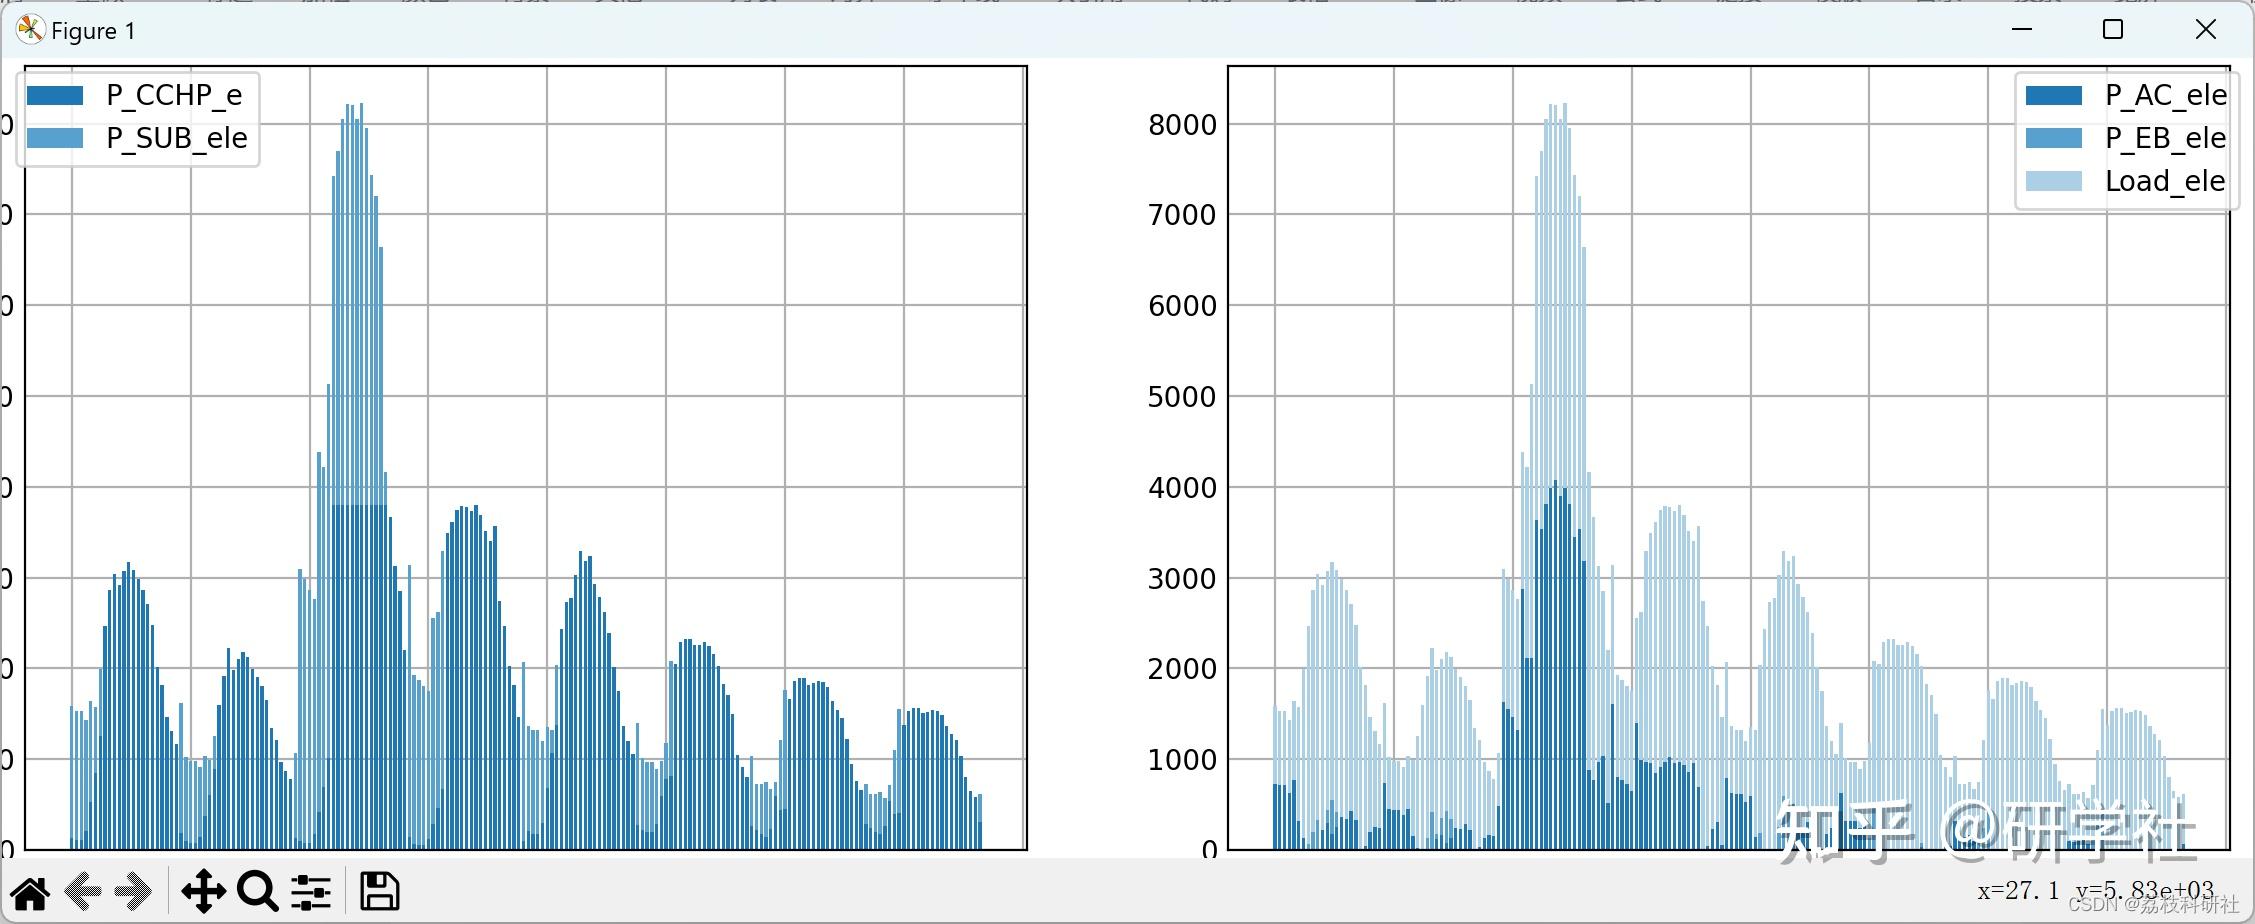Click the P_AC_ele legend color swatch
The height and width of the screenshot is (924, 2255).
pos(2054,96)
